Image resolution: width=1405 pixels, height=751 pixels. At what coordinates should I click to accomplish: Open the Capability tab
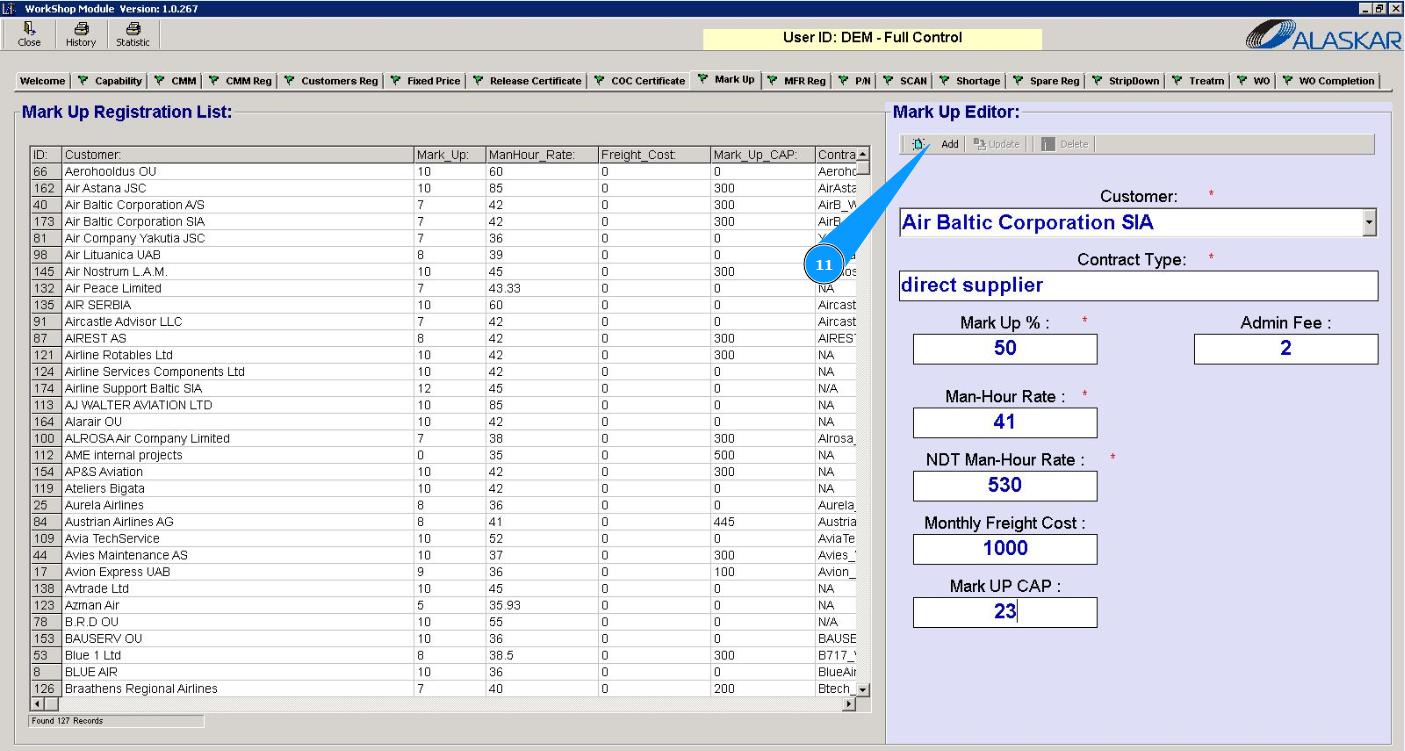(110, 81)
